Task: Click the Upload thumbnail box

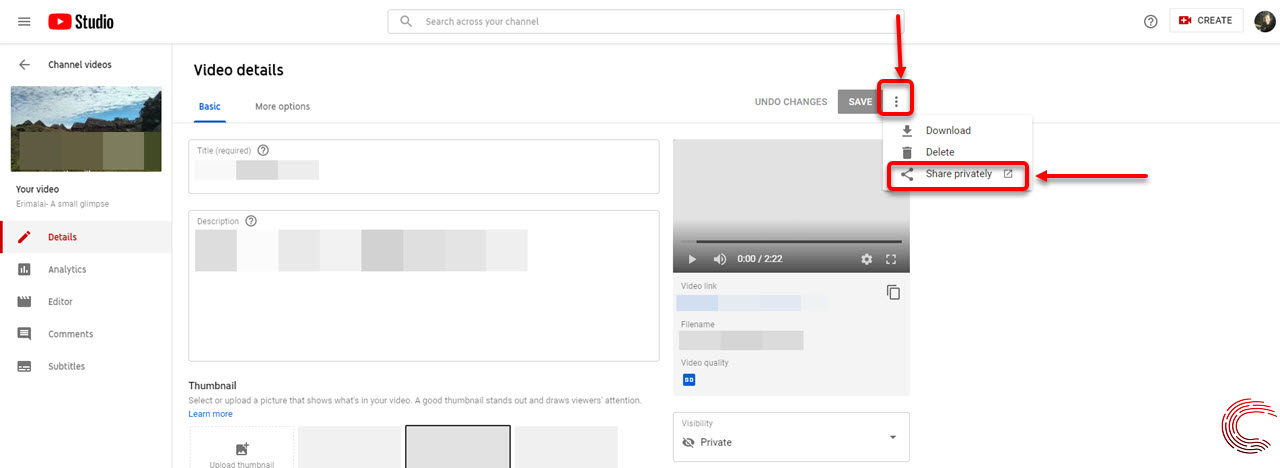Action: [241, 447]
